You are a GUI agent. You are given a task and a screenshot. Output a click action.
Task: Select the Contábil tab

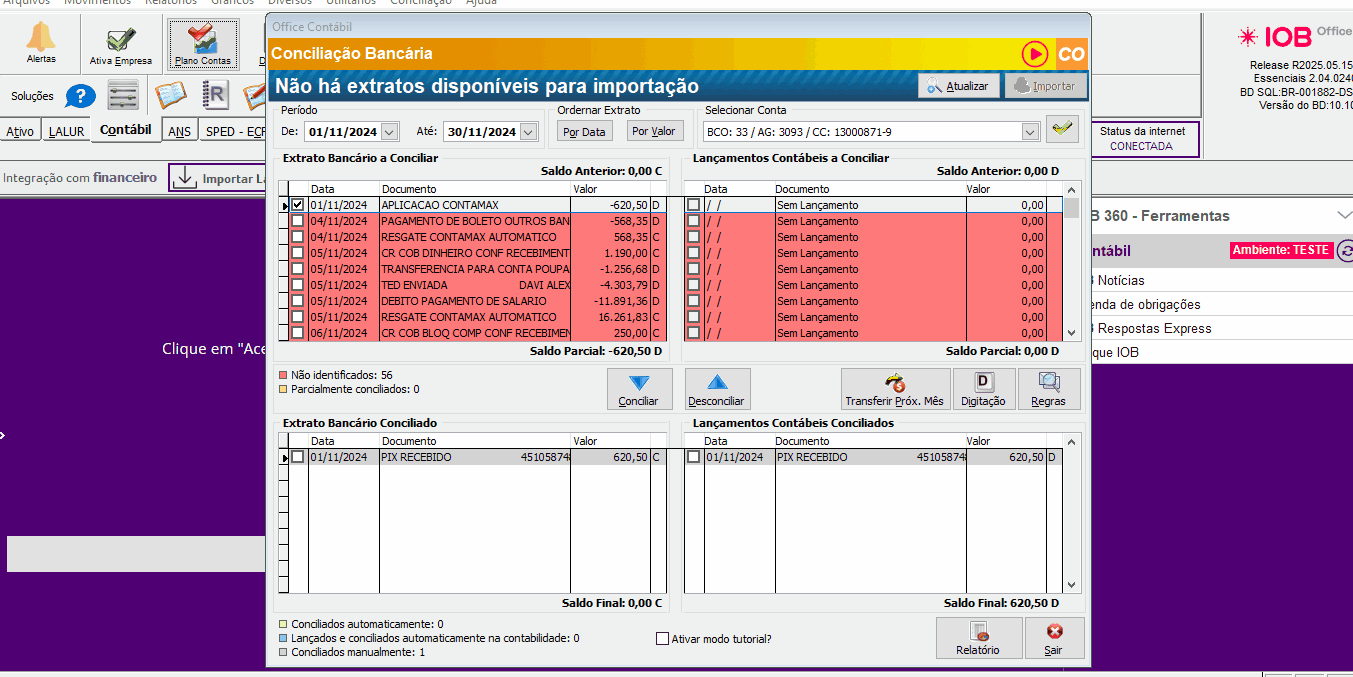[126, 130]
